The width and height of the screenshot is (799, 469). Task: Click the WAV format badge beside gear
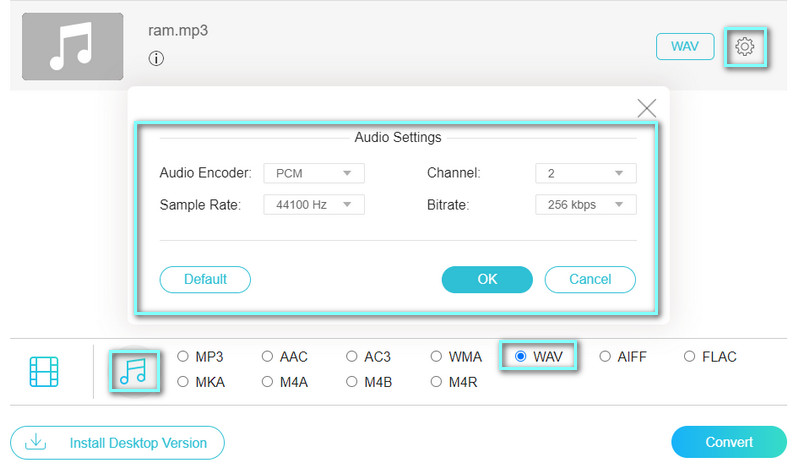tap(685, 47)
